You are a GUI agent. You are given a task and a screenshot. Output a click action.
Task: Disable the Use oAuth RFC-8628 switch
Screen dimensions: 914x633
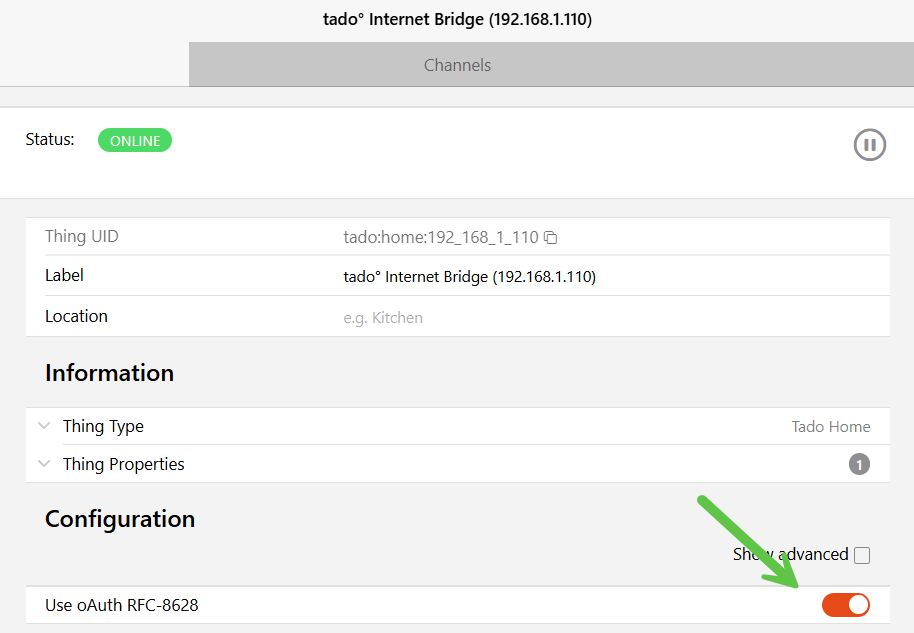click(846, 605)
